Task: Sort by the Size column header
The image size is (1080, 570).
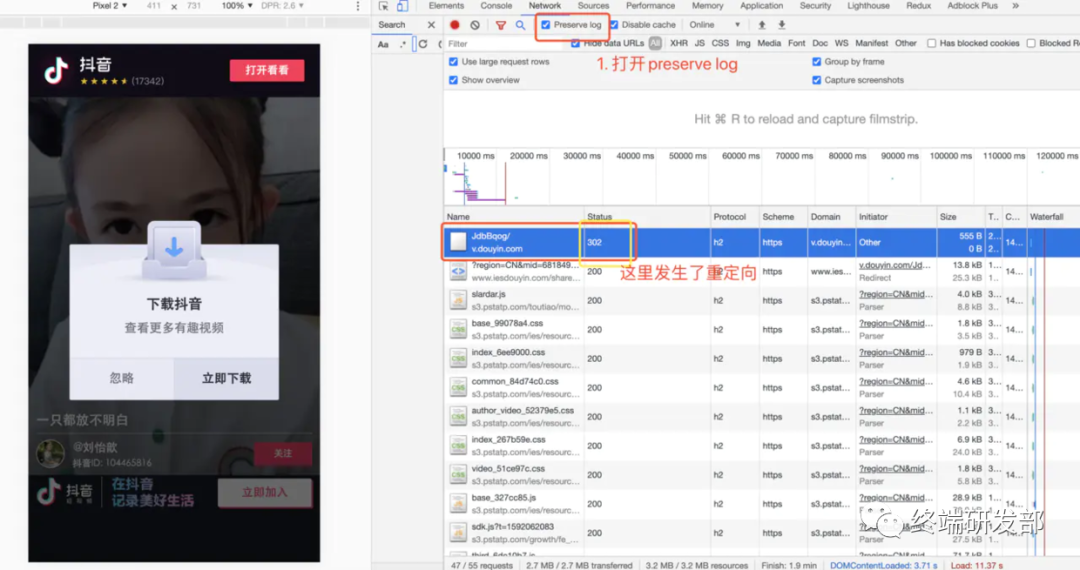Action: pyautogui.click(x=961, y=216)
